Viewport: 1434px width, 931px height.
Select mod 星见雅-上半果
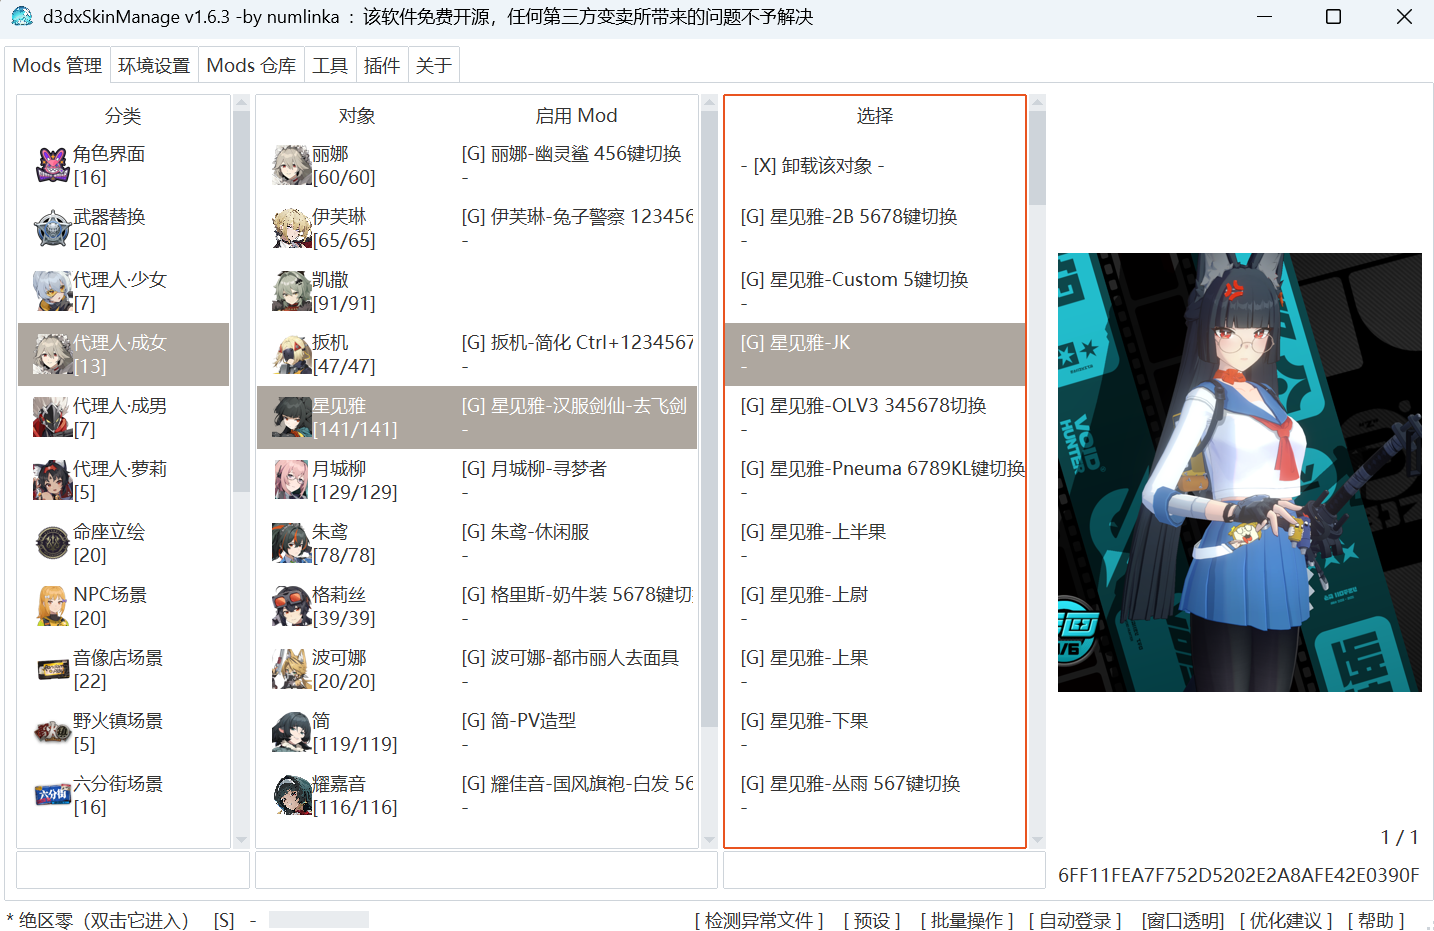coord(875,543)
